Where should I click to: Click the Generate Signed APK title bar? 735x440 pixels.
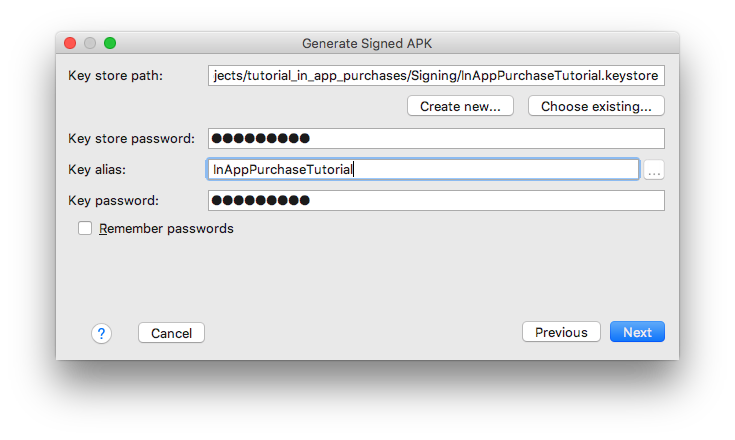(x=367, y=44)
